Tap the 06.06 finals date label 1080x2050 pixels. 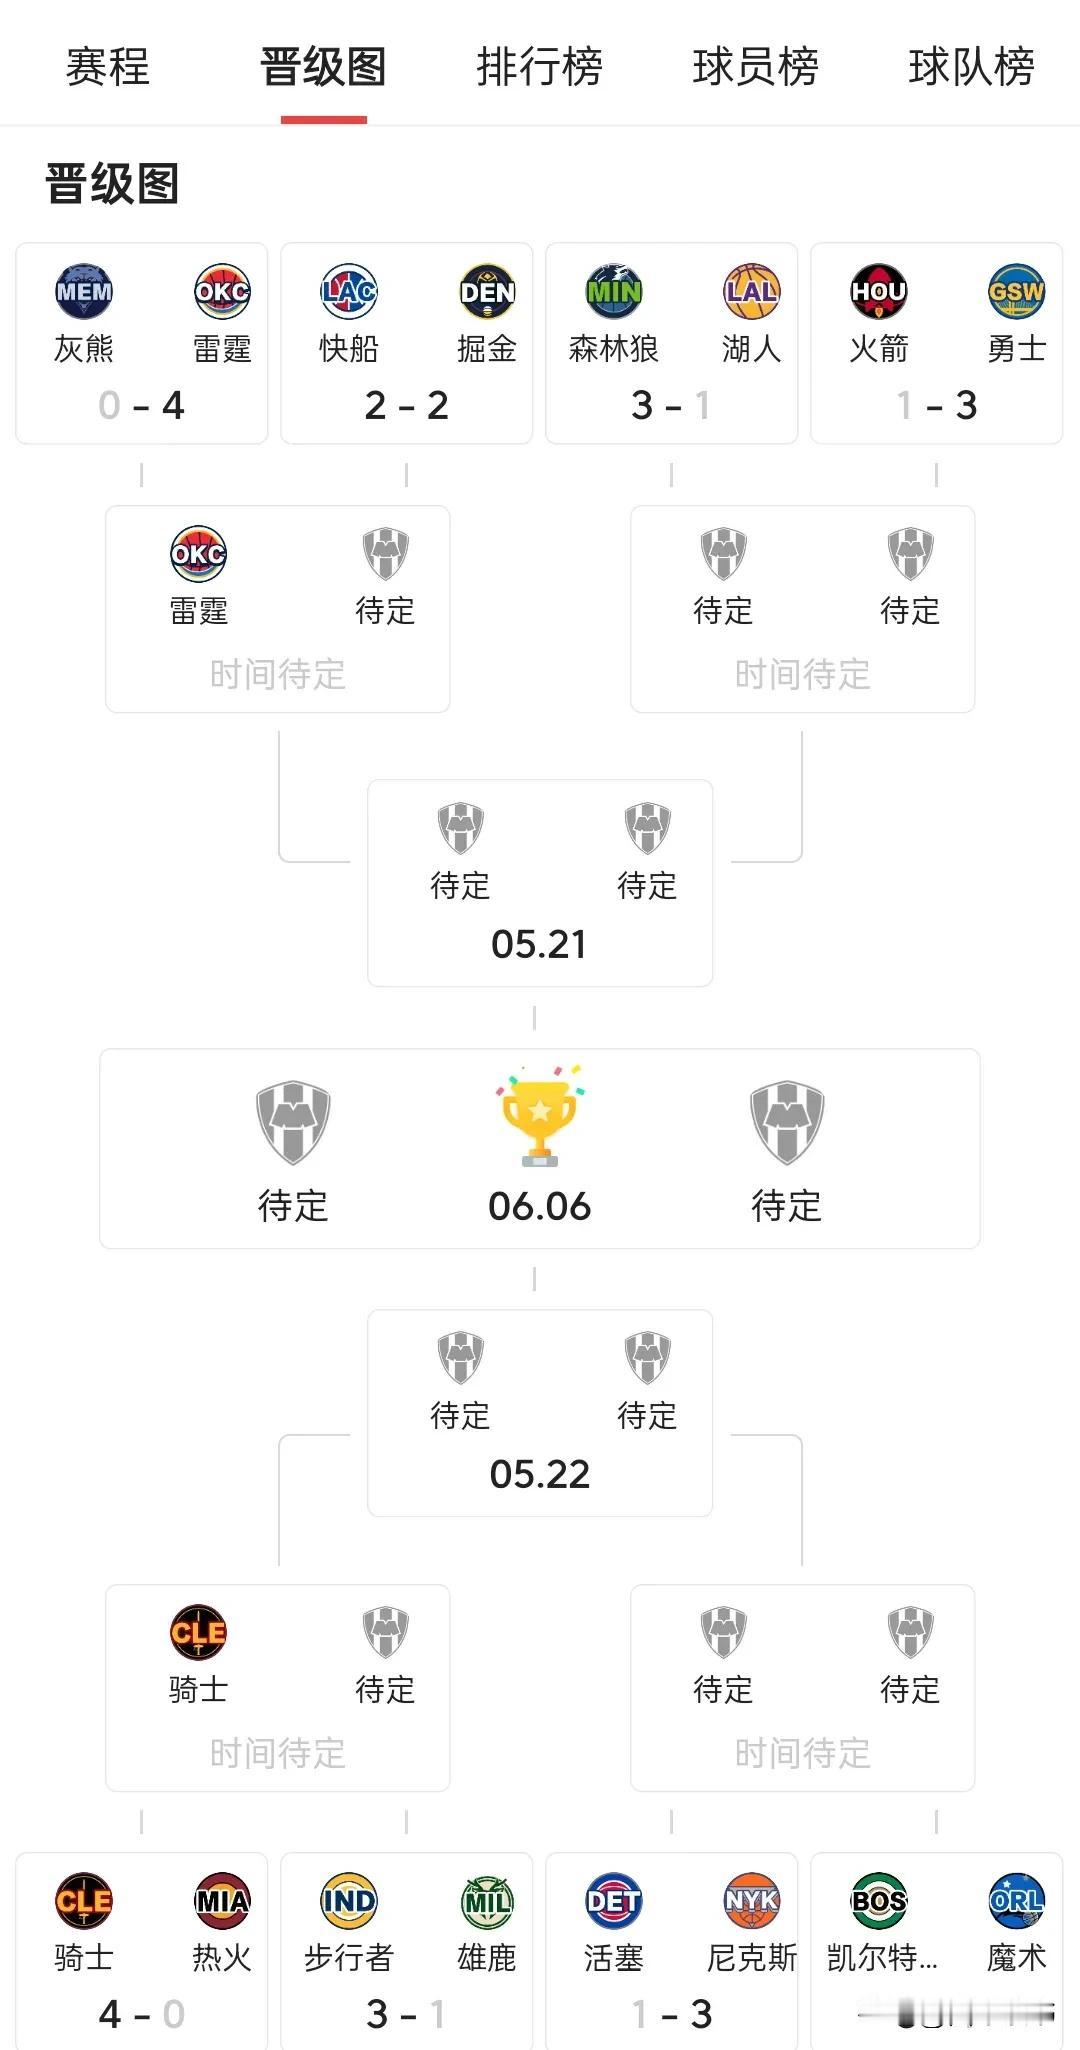tap(539, 1206)
